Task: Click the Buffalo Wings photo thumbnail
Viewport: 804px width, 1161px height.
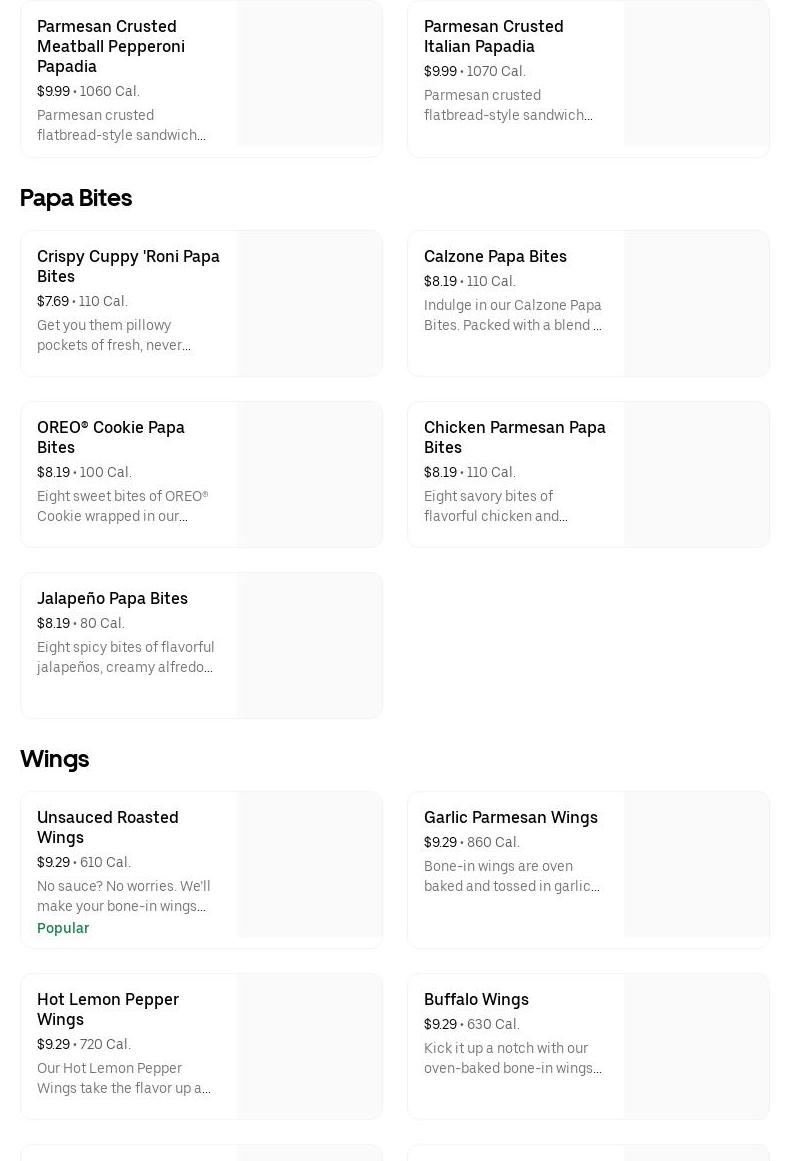Action: tap(696, 1047)
